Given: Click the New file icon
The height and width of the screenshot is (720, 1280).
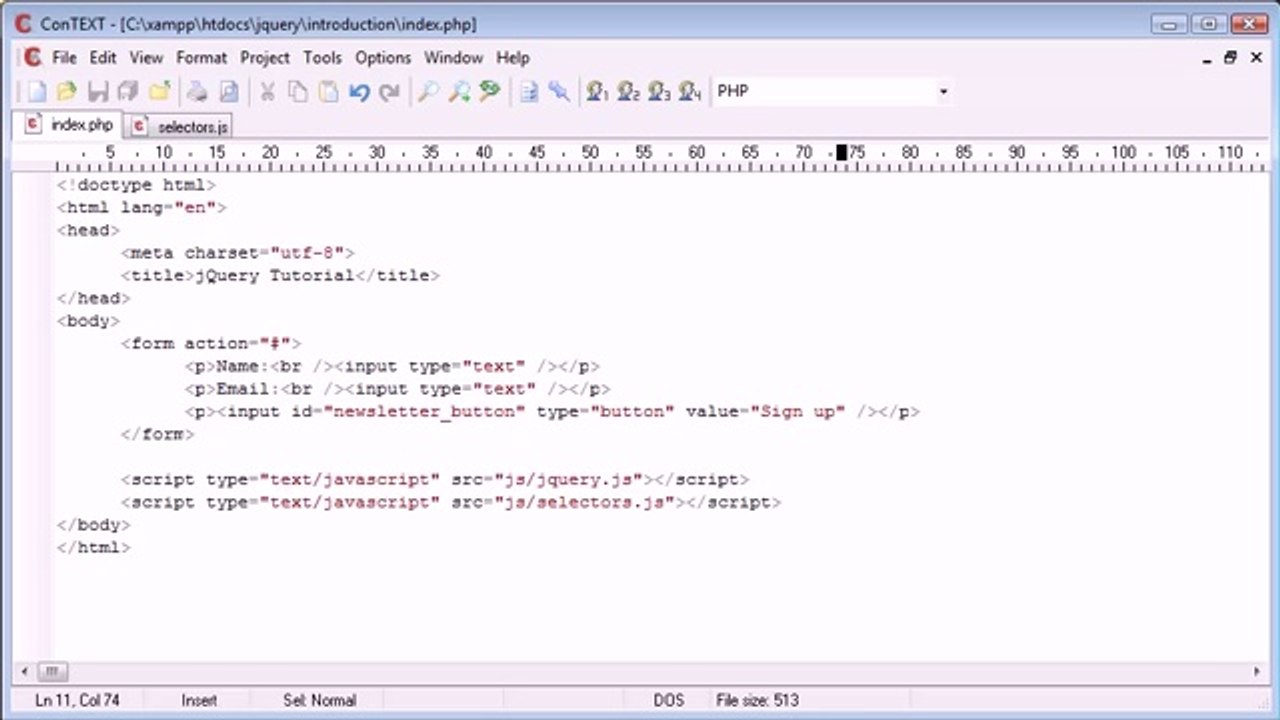Looking at the screenshot, I should [x=37, y=92].
